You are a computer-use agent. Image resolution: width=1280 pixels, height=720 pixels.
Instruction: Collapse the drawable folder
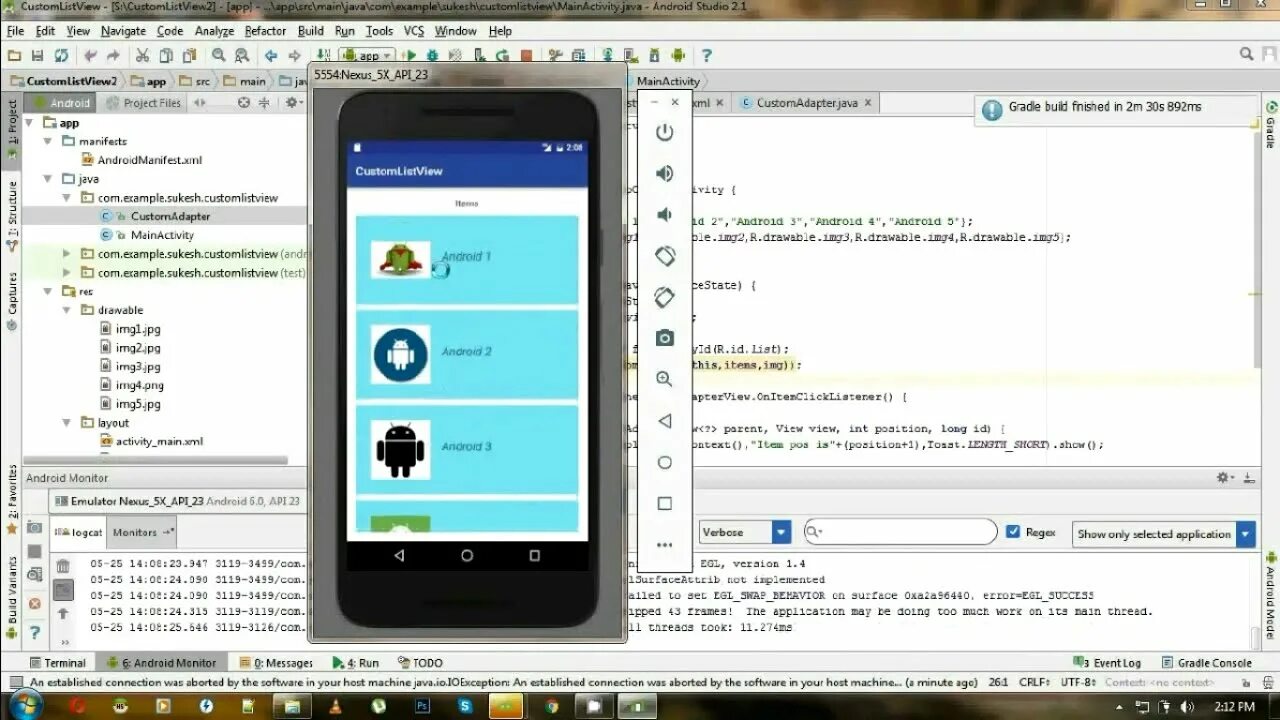tap(66, 310)
